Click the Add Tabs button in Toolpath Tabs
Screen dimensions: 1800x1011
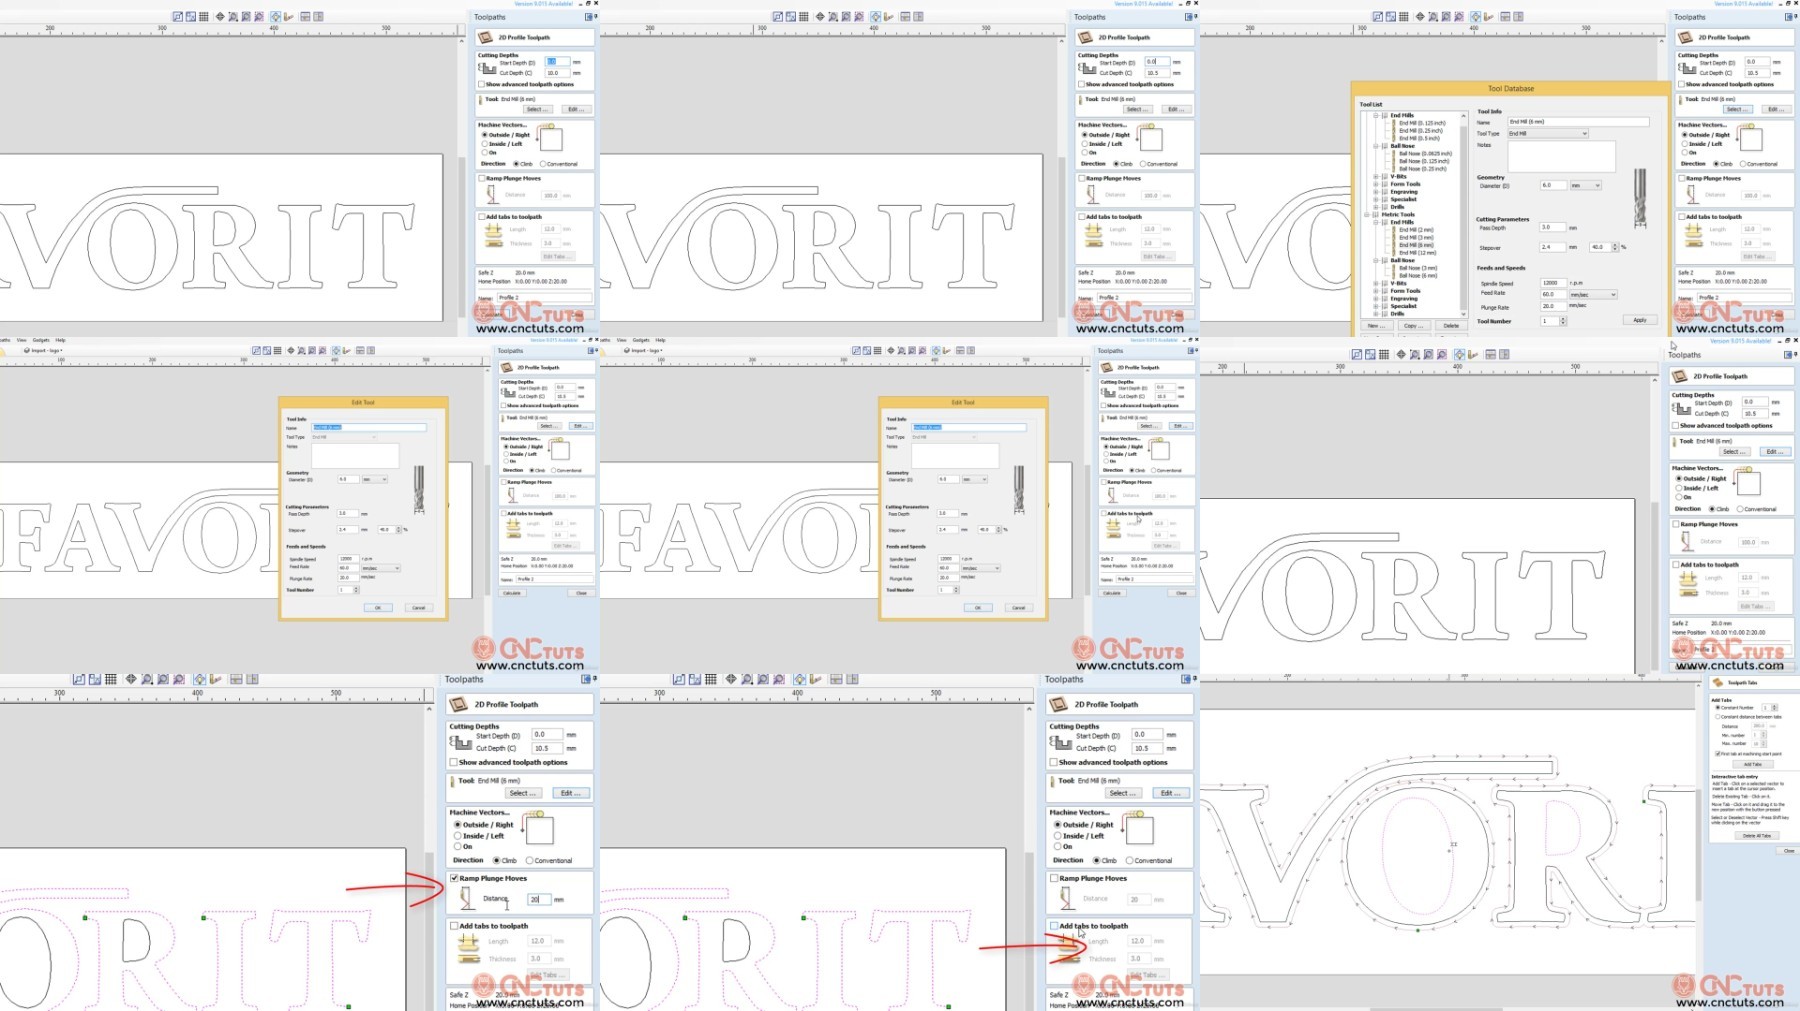(1753, 765)
